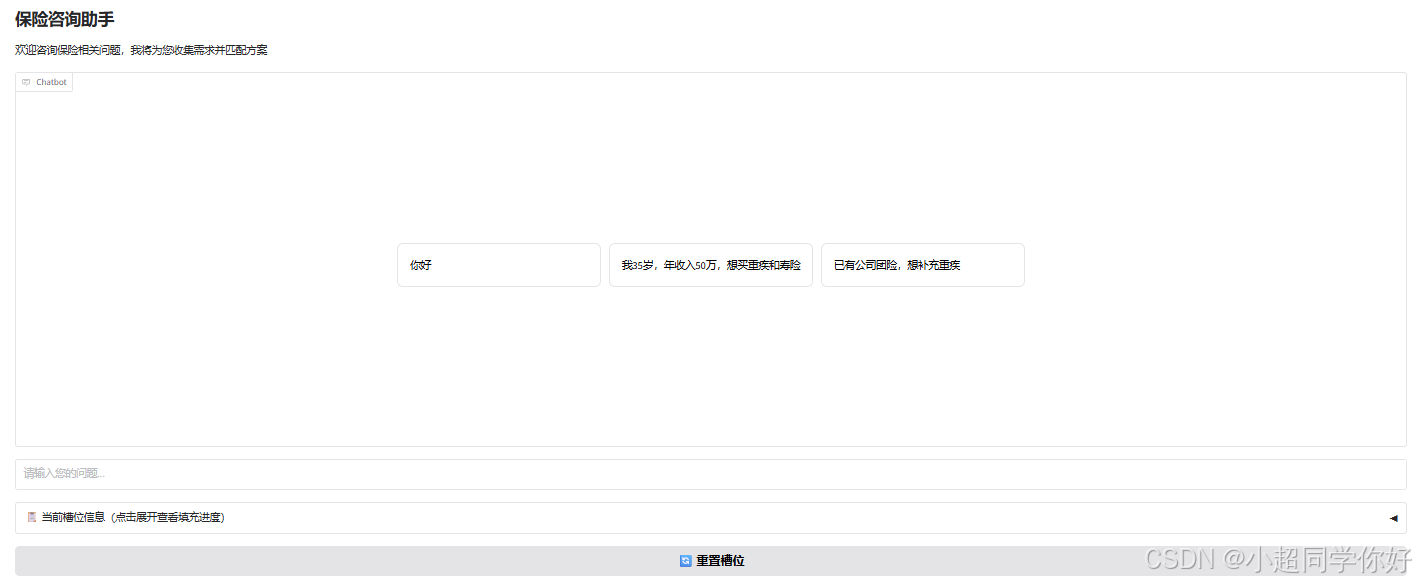Click the accordion collapse arrow

pyautogui.click(x=1393, y=518)
